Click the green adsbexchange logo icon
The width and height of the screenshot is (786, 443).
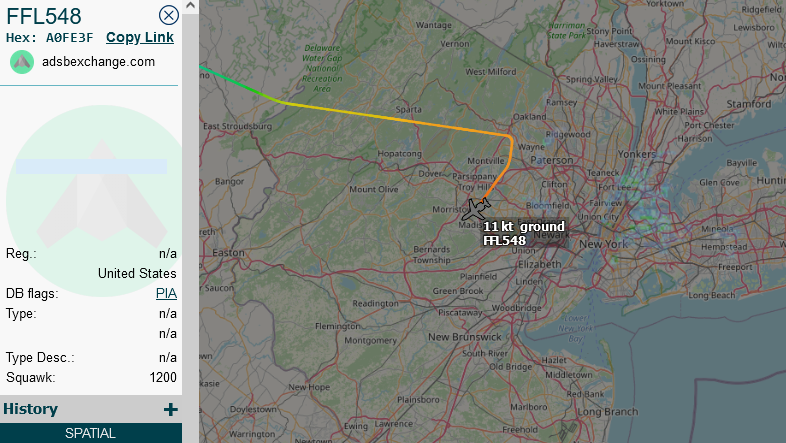coord(22,62)
